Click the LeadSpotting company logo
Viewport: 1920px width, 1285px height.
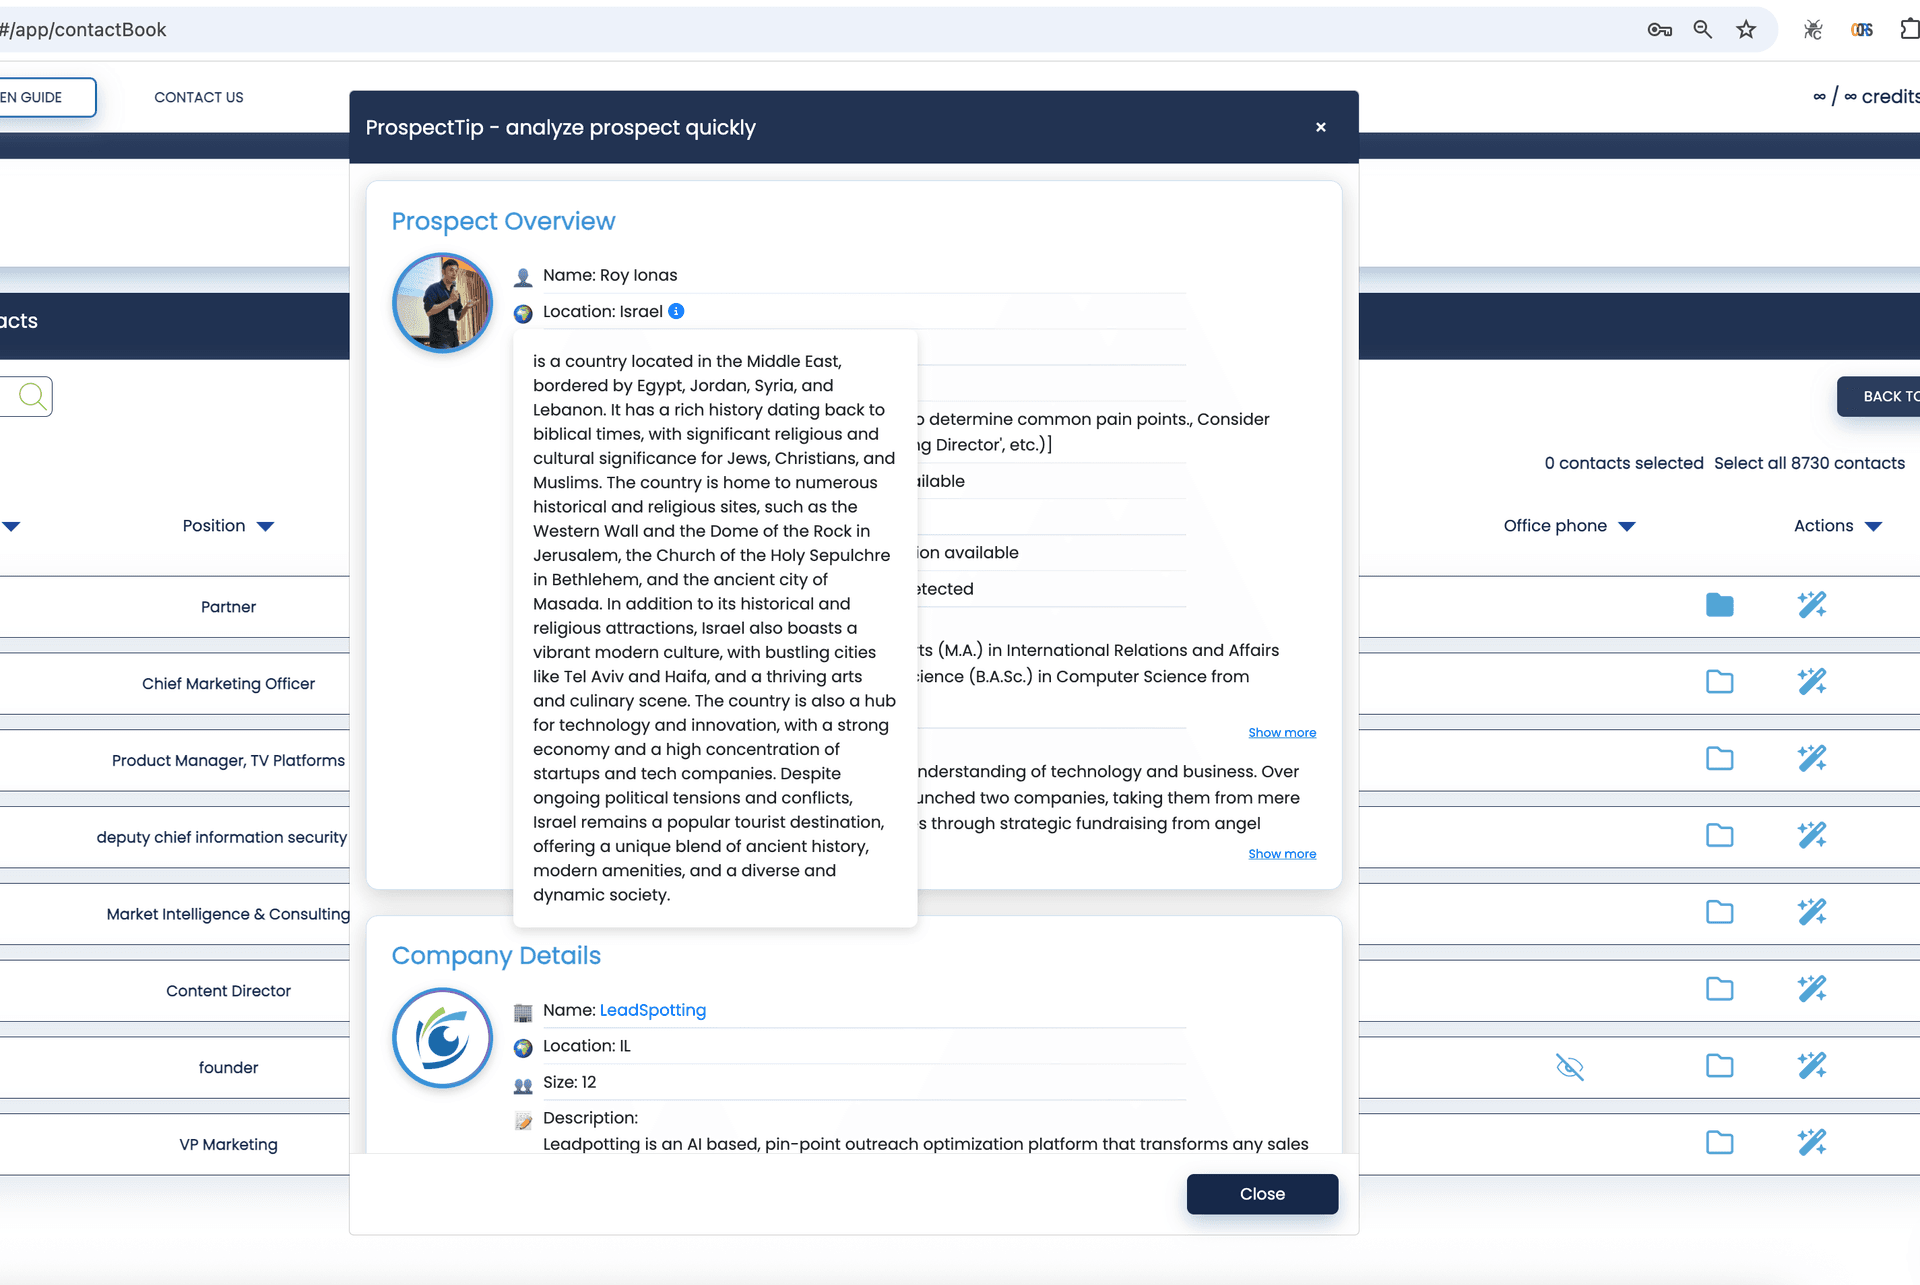pyautogui.click(x=442, y=1038)
